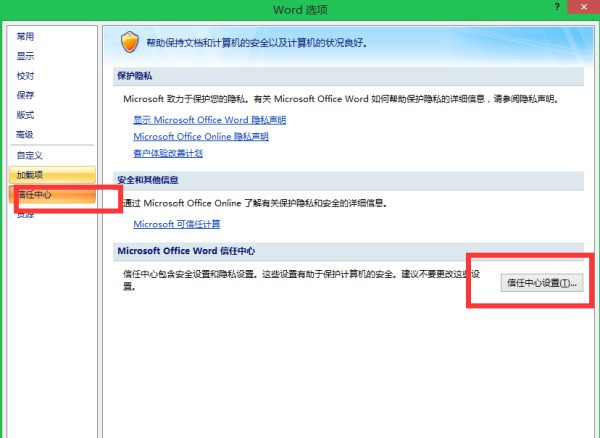Select 信任中心 in the left pane

tap(34, 194)
